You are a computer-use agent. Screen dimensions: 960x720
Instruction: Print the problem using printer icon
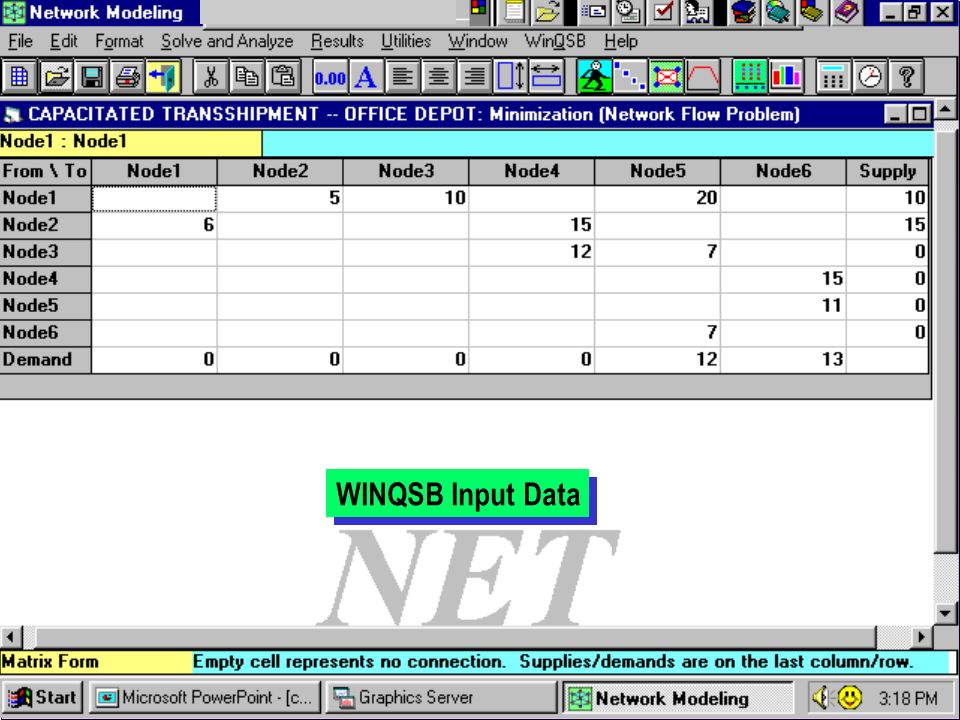[x=128, y=77]
